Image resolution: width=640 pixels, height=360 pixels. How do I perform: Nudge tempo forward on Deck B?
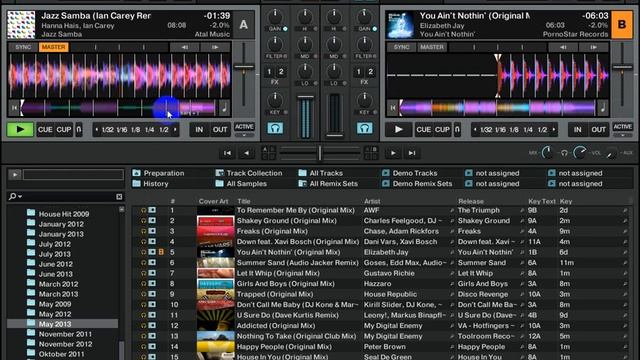click(x=593, y=47)
